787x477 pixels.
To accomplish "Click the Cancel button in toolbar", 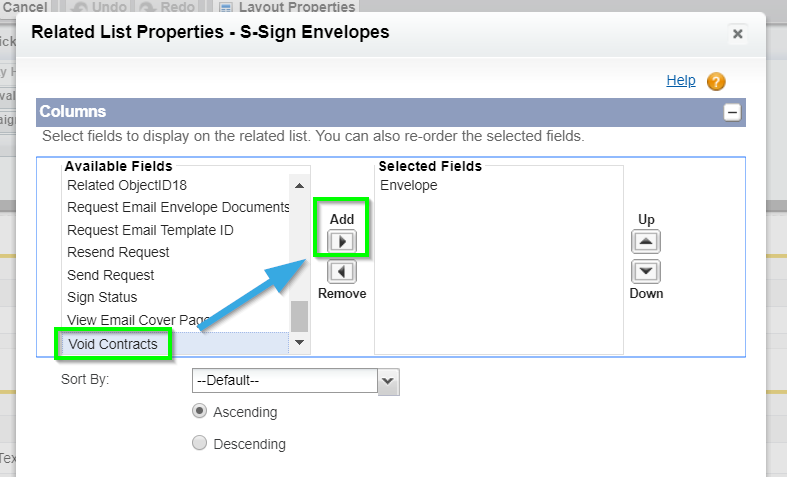I will coord(25,7).
